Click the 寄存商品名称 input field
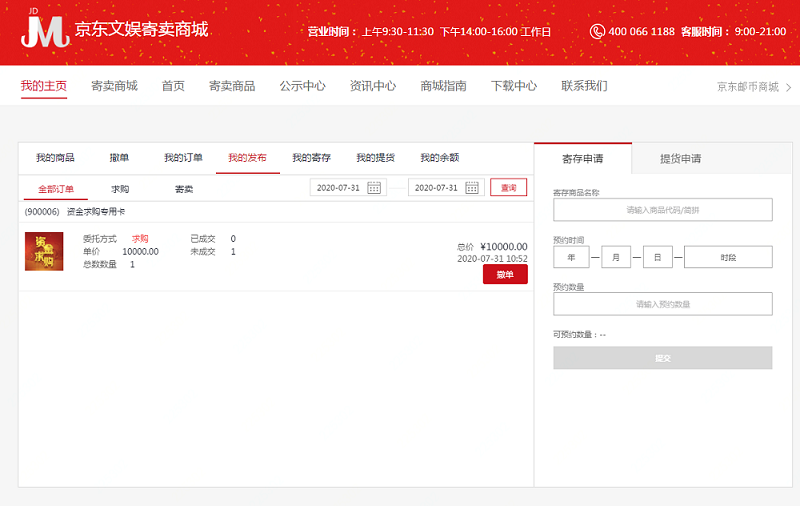Screen dimensions: 800x506 [x=662, y=210]
